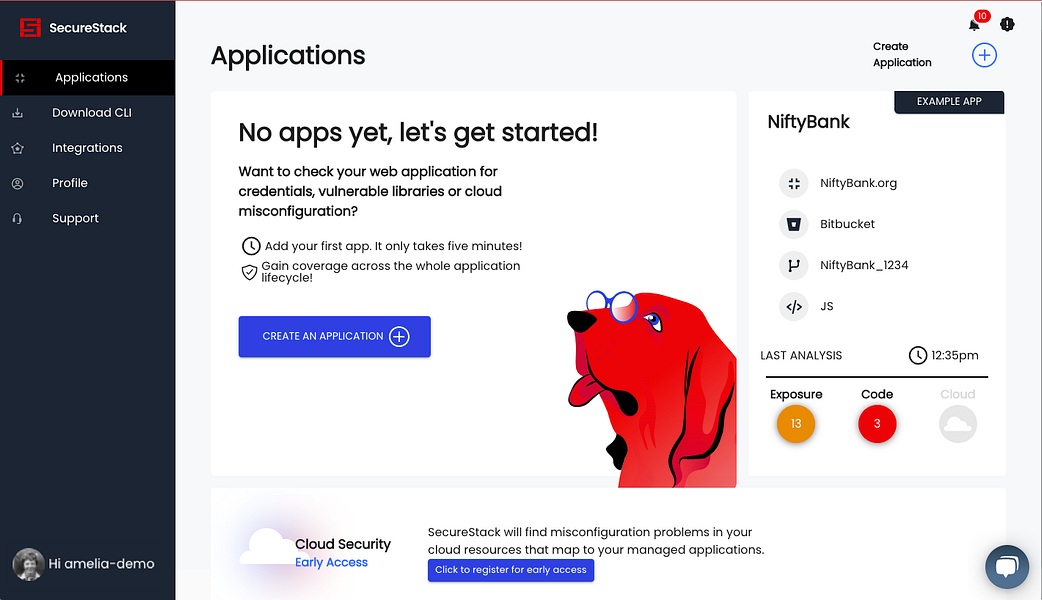The image size is (1042, 600).
Task: Click the SecureStack logo icon
Action: [30, 27]
